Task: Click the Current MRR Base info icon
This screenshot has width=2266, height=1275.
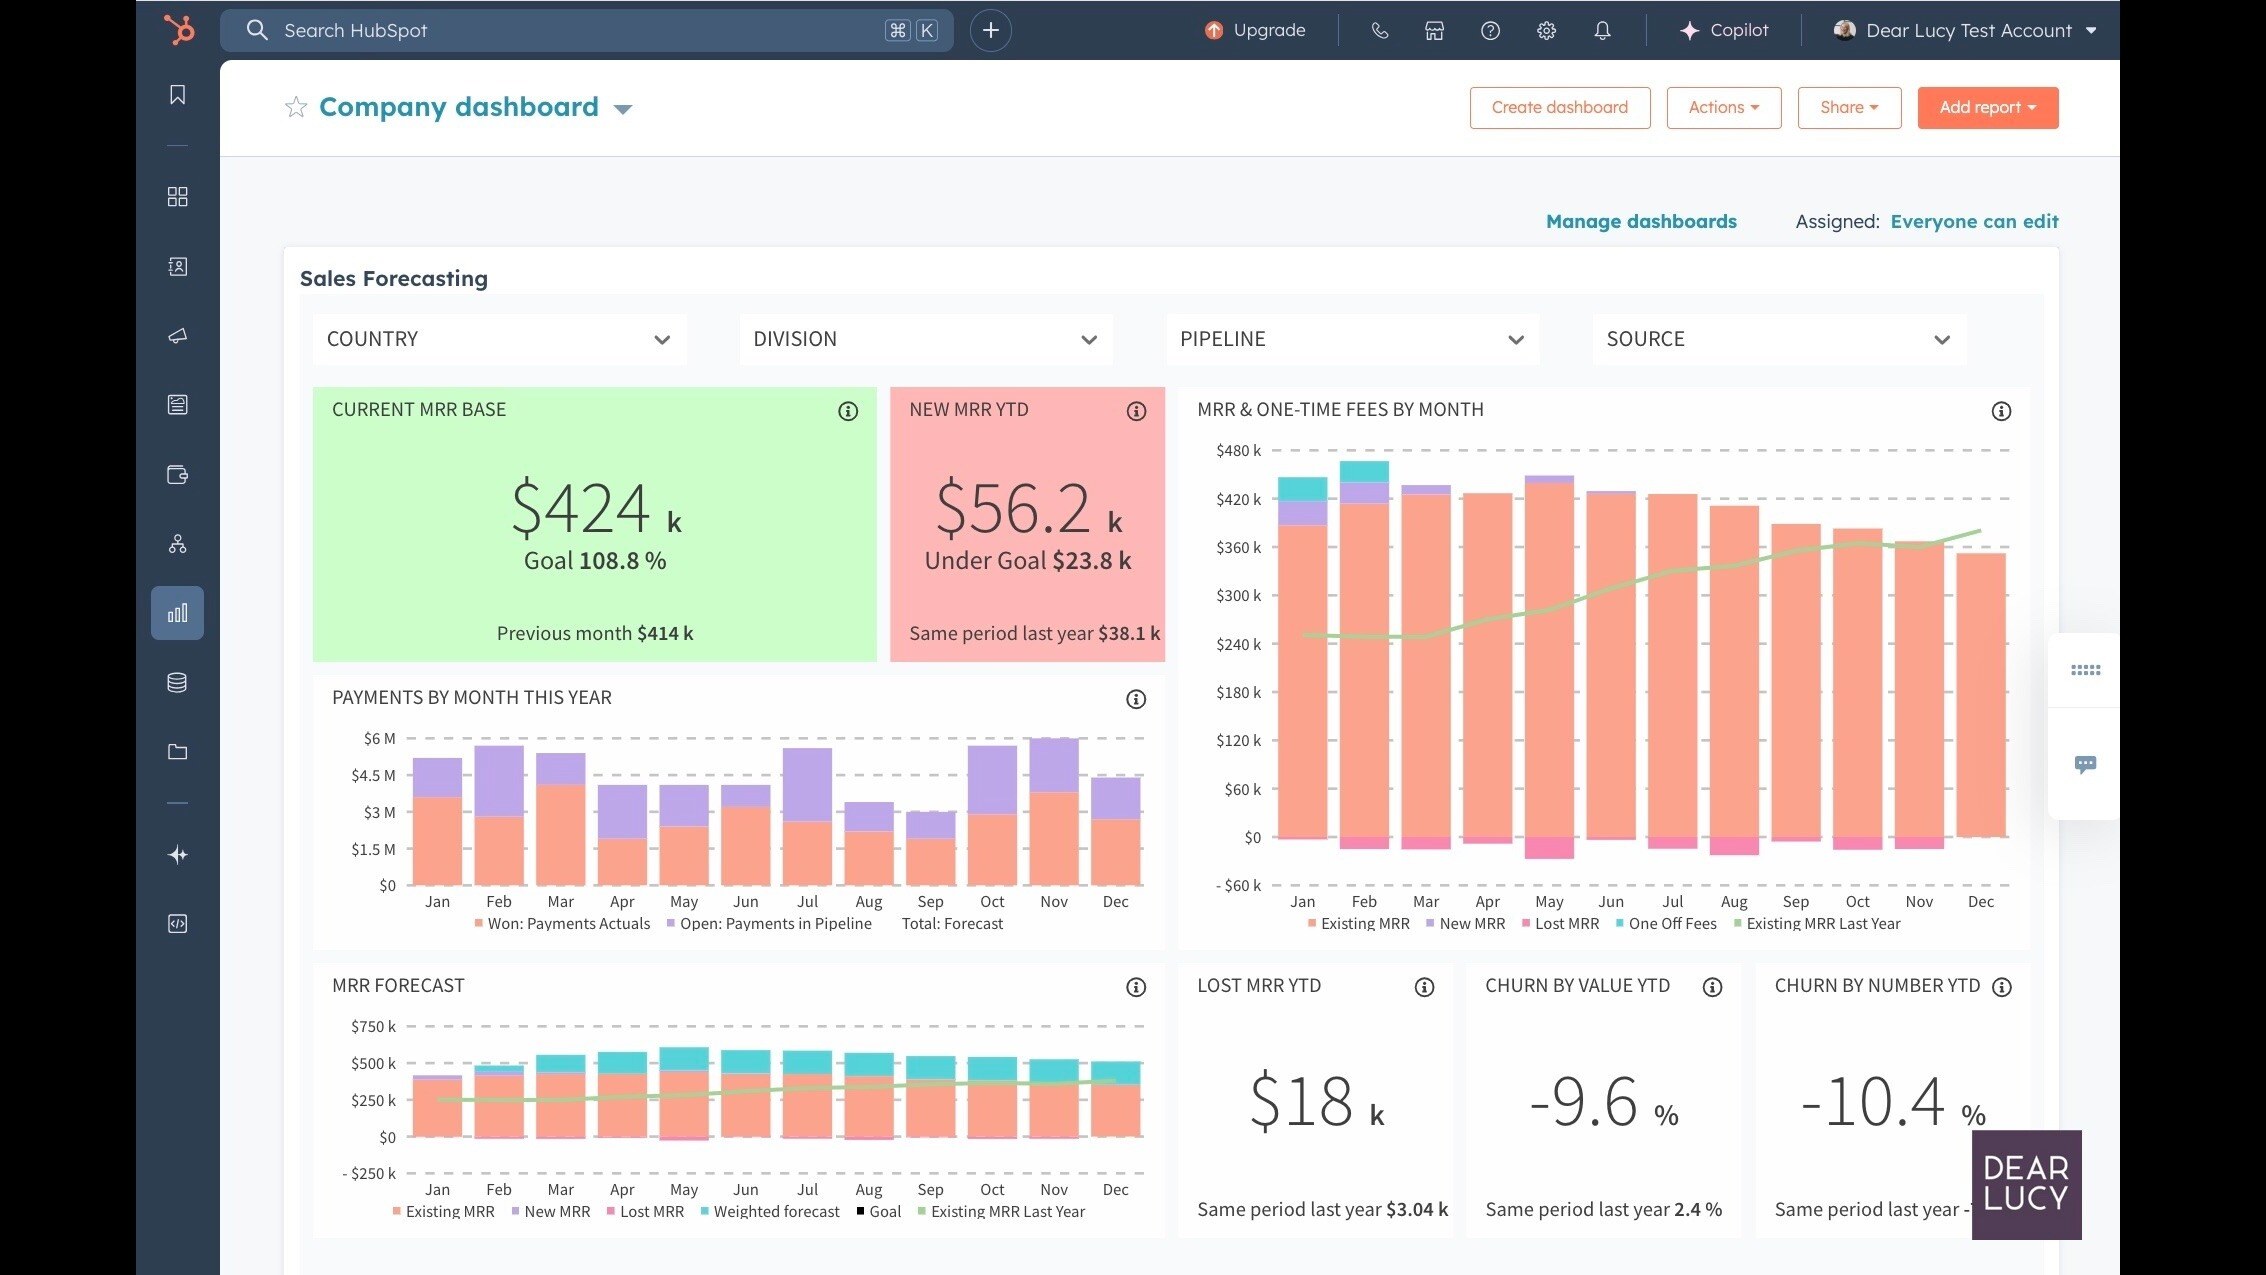Action: point(848,411)
